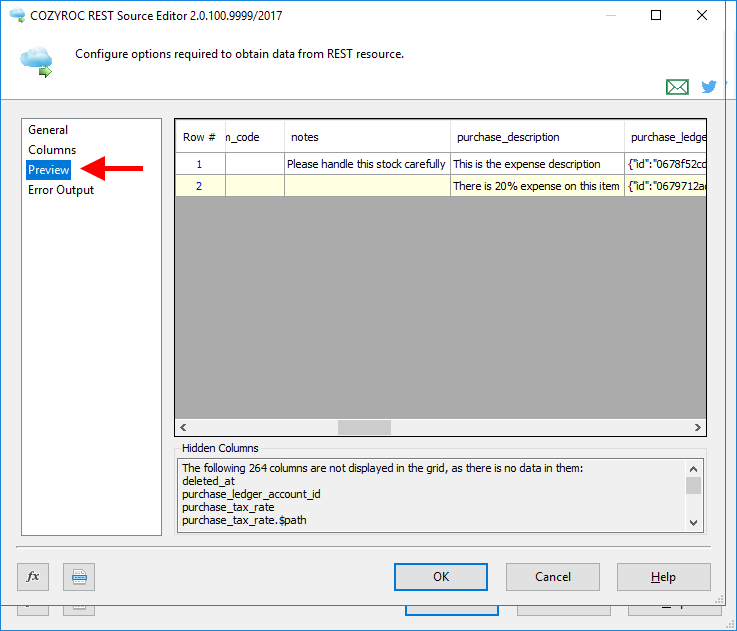Click the grid's horizontal scrollbar thumb
737x631 pixels.
(364, 427)
